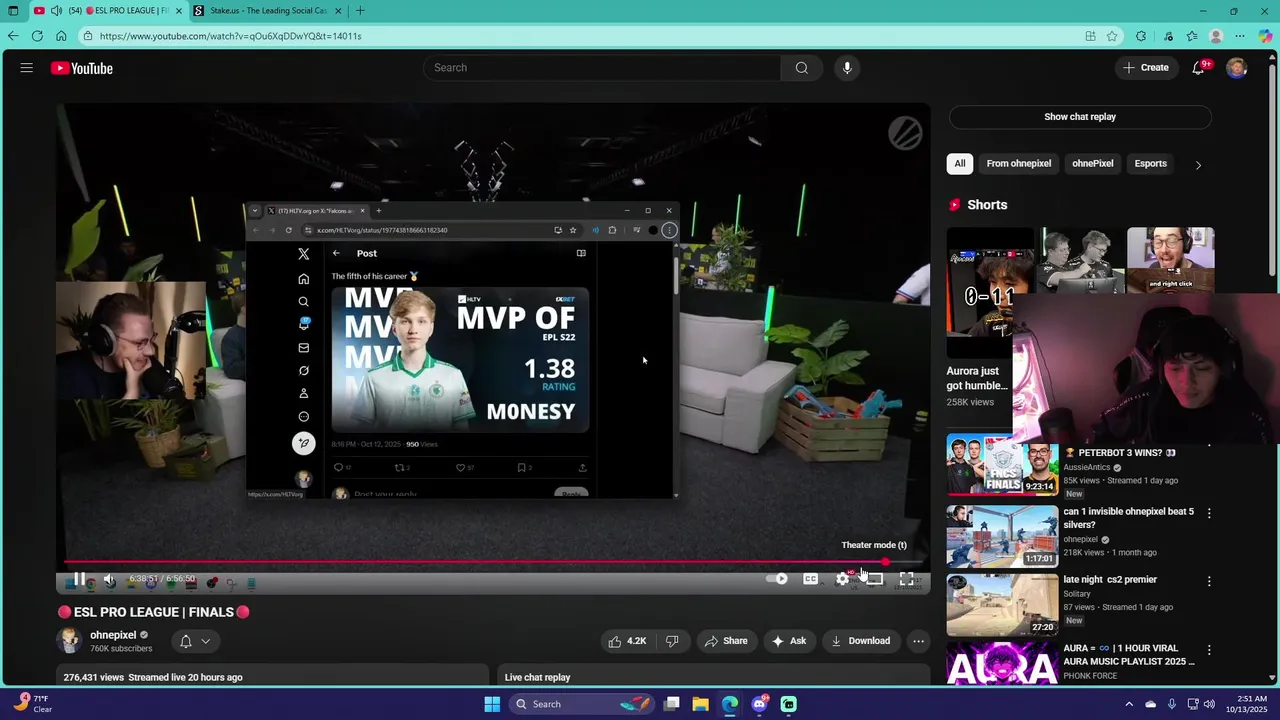Open the browser extensions puzzle icon
This screenshot has width=1280, height=720.
[1141, 36]
